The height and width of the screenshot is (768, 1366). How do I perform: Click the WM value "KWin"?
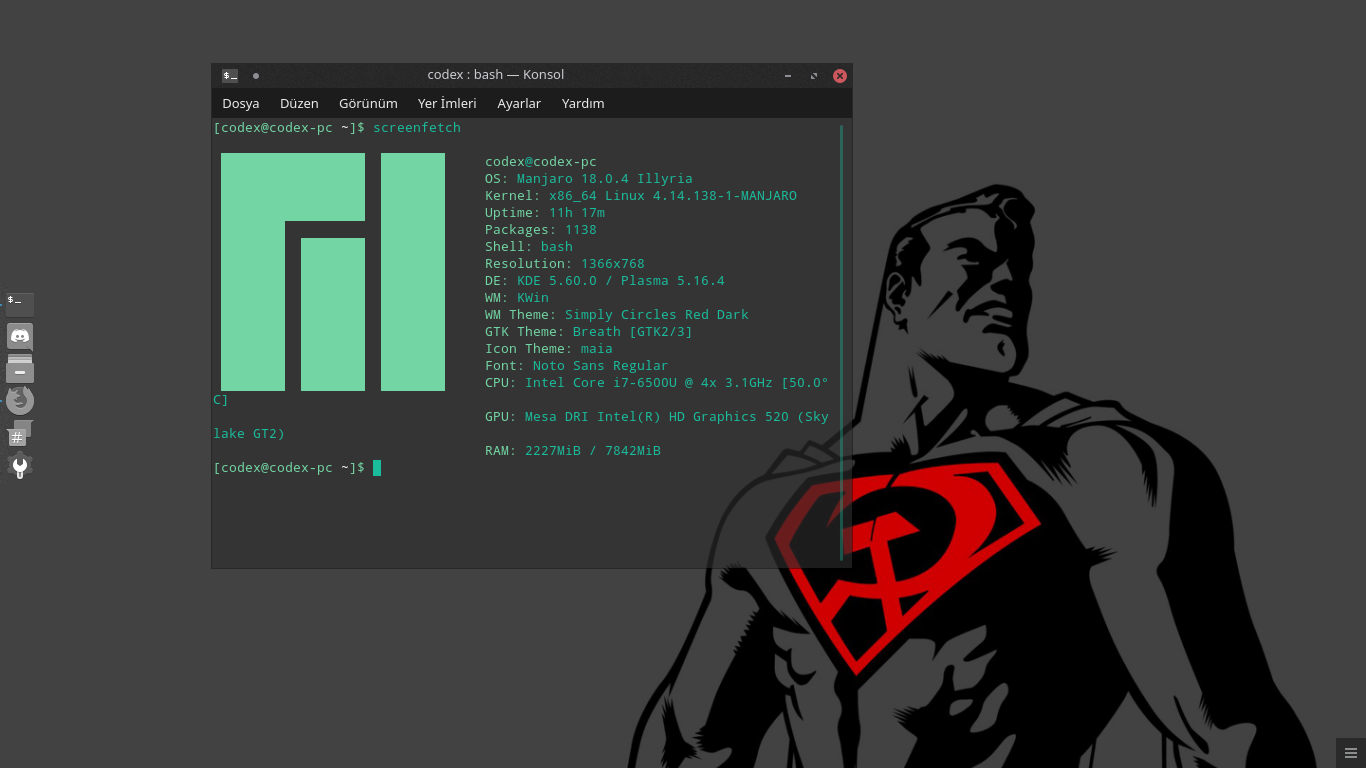tap(533, 298)
